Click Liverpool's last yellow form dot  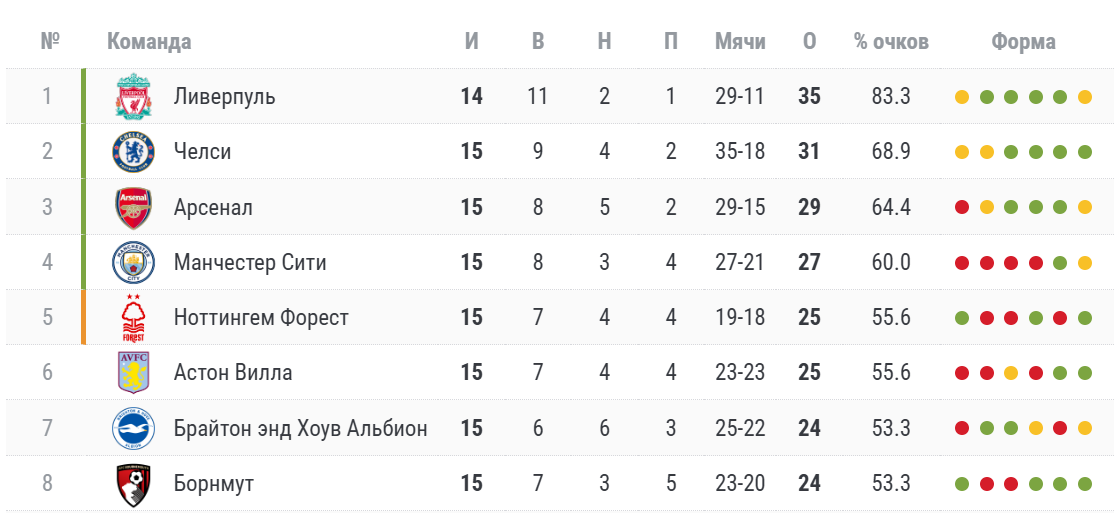(1084, 97)
